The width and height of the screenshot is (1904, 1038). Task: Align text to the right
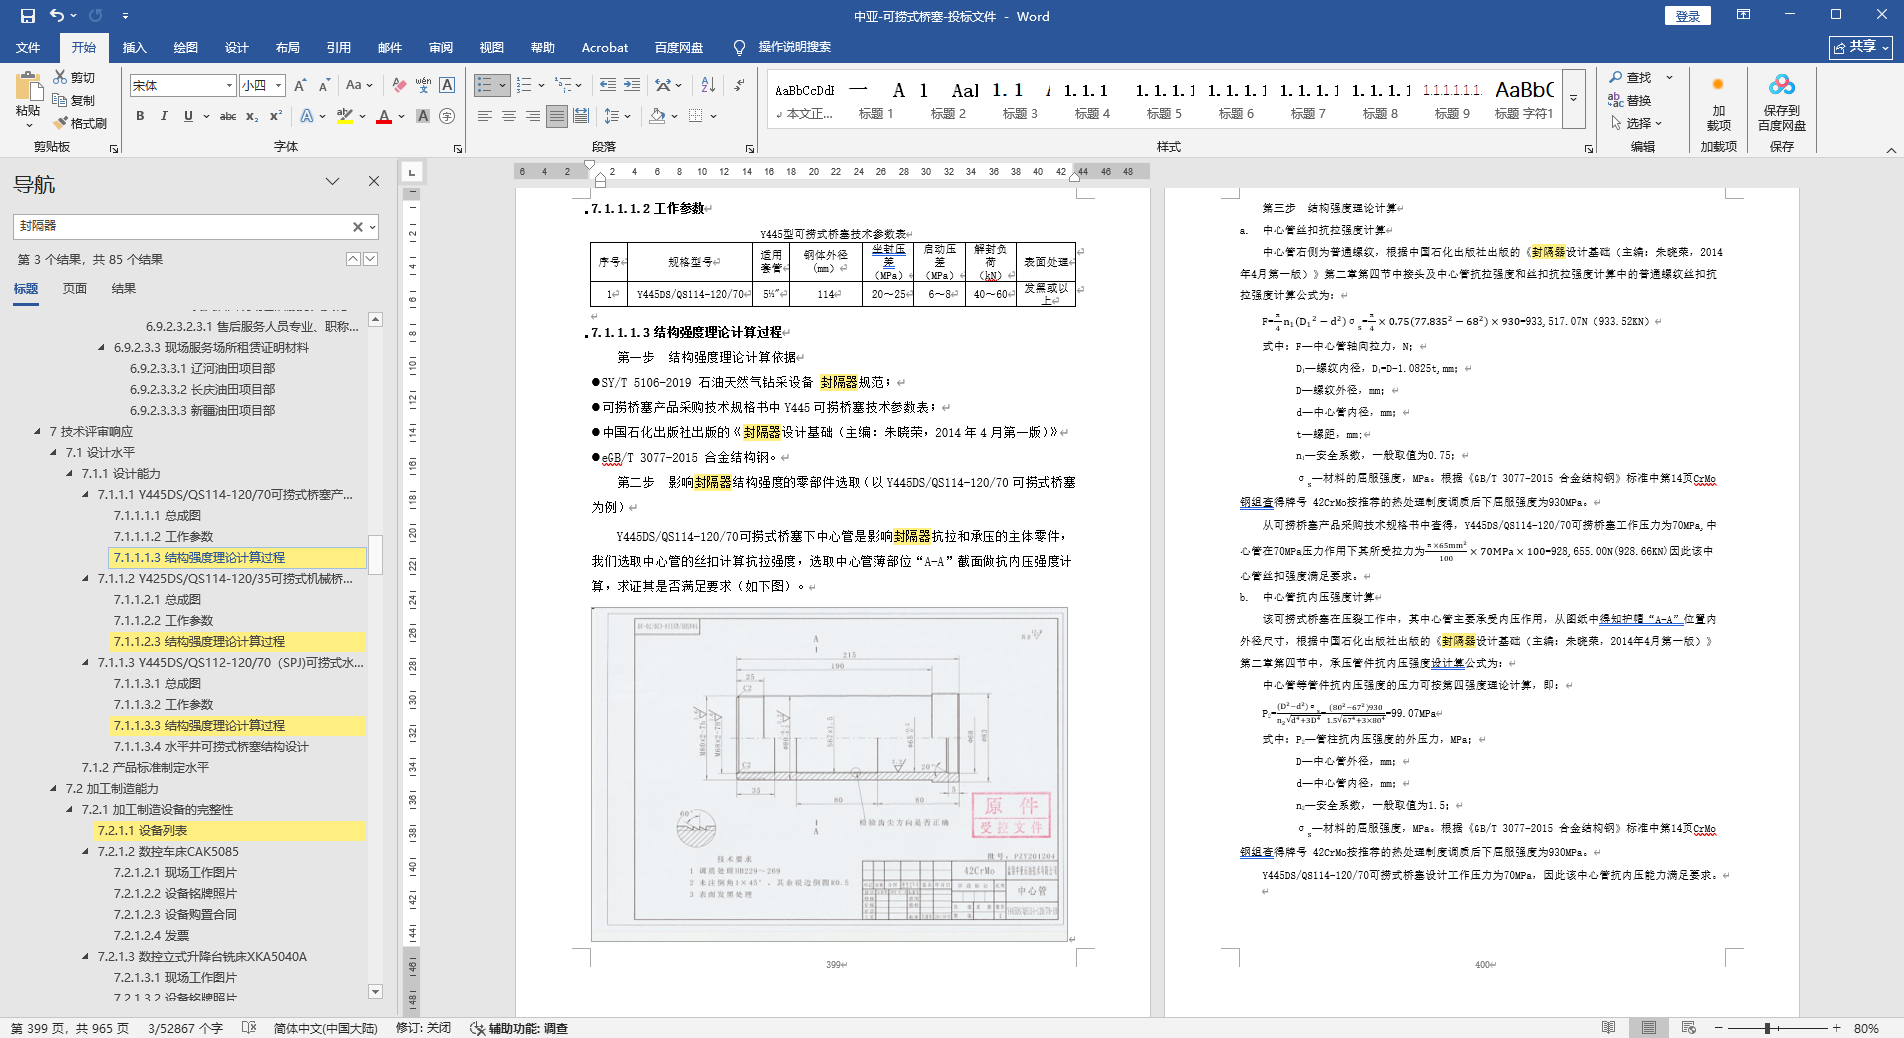pos(533,116)
